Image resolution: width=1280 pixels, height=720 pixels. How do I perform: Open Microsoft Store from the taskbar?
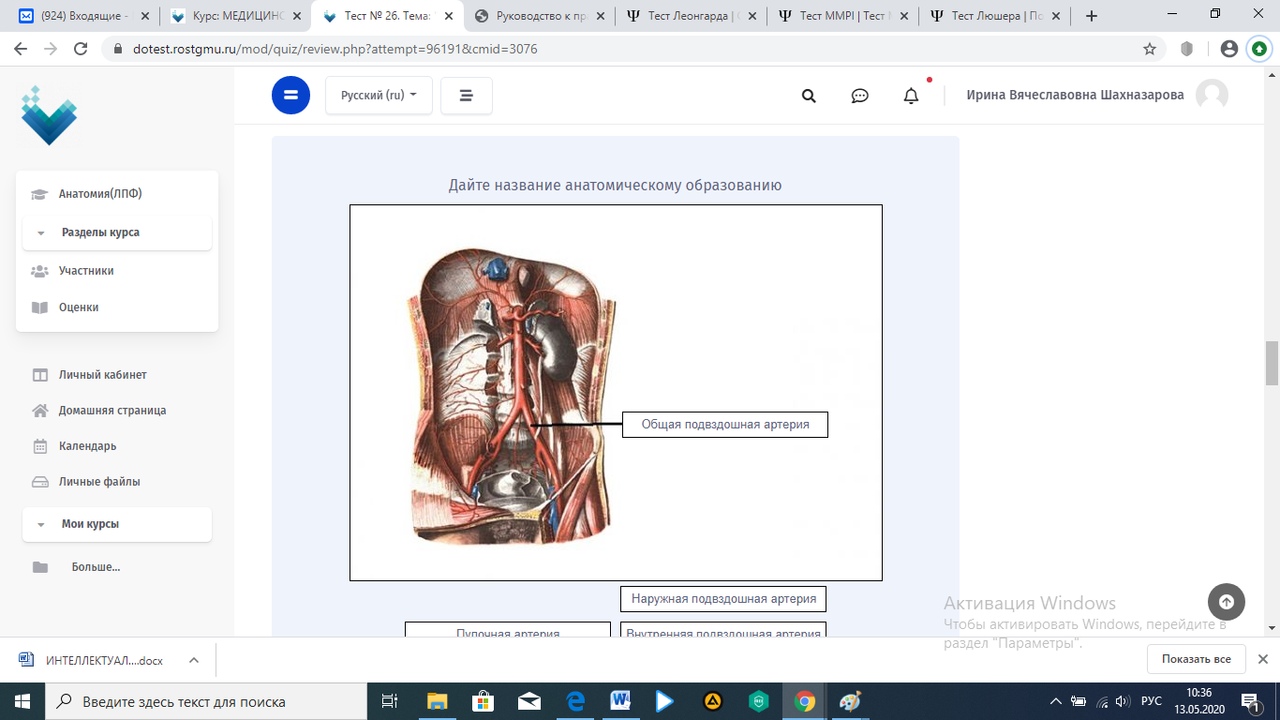tap(483, 701)
